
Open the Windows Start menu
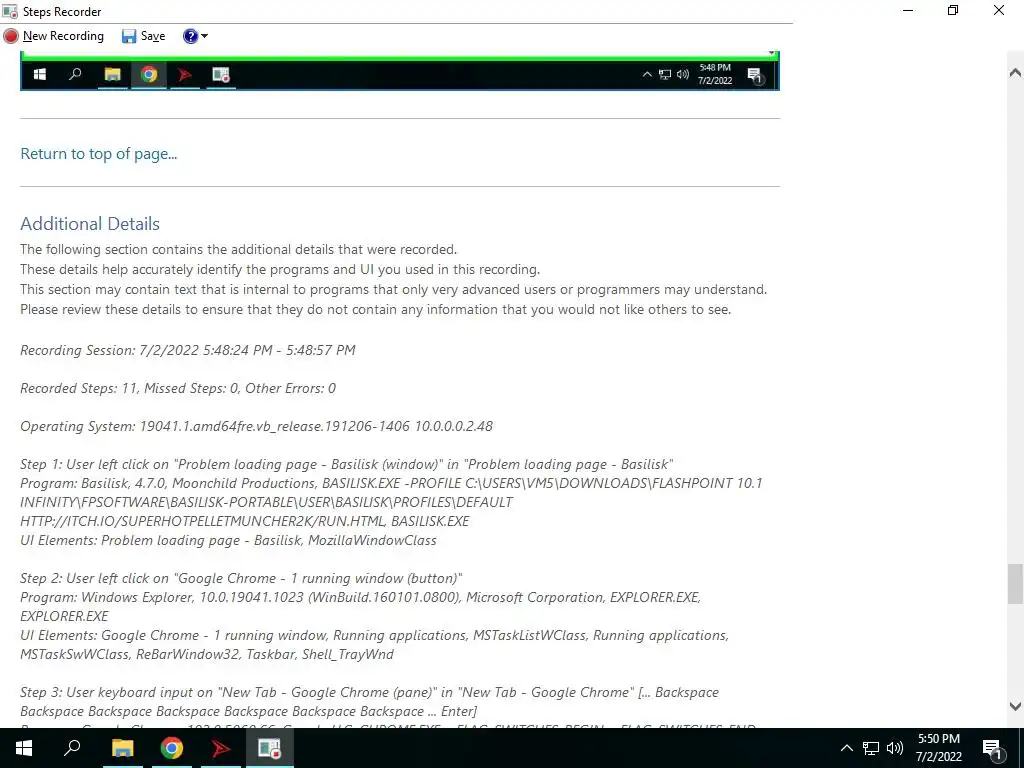(24, 748)
